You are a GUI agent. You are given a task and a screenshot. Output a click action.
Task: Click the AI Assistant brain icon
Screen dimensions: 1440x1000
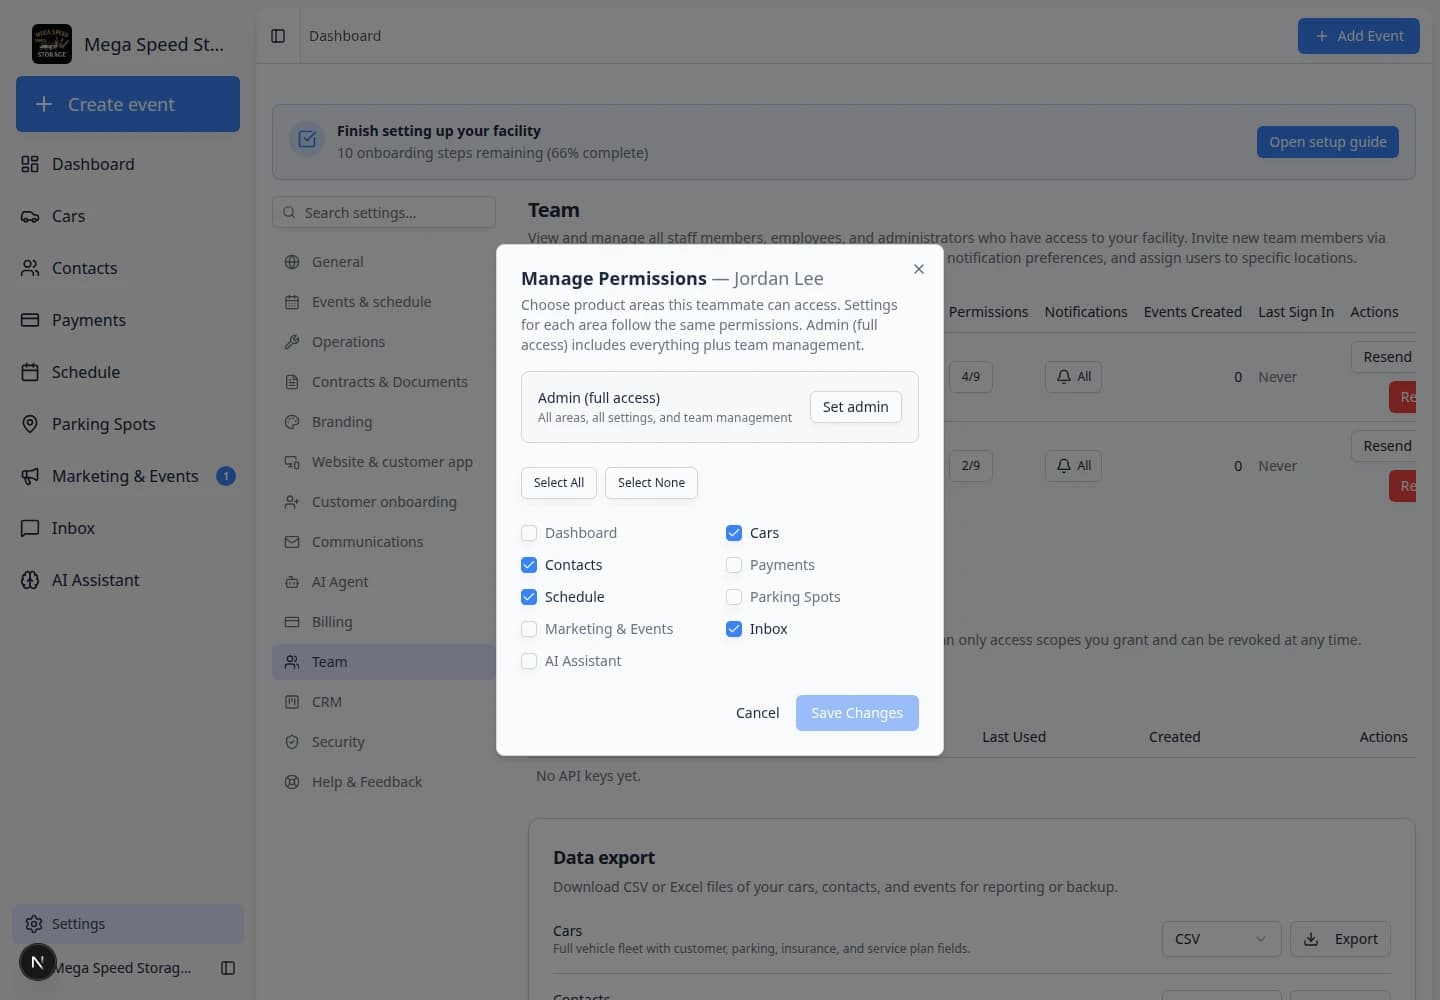click(x=30, y=580)
